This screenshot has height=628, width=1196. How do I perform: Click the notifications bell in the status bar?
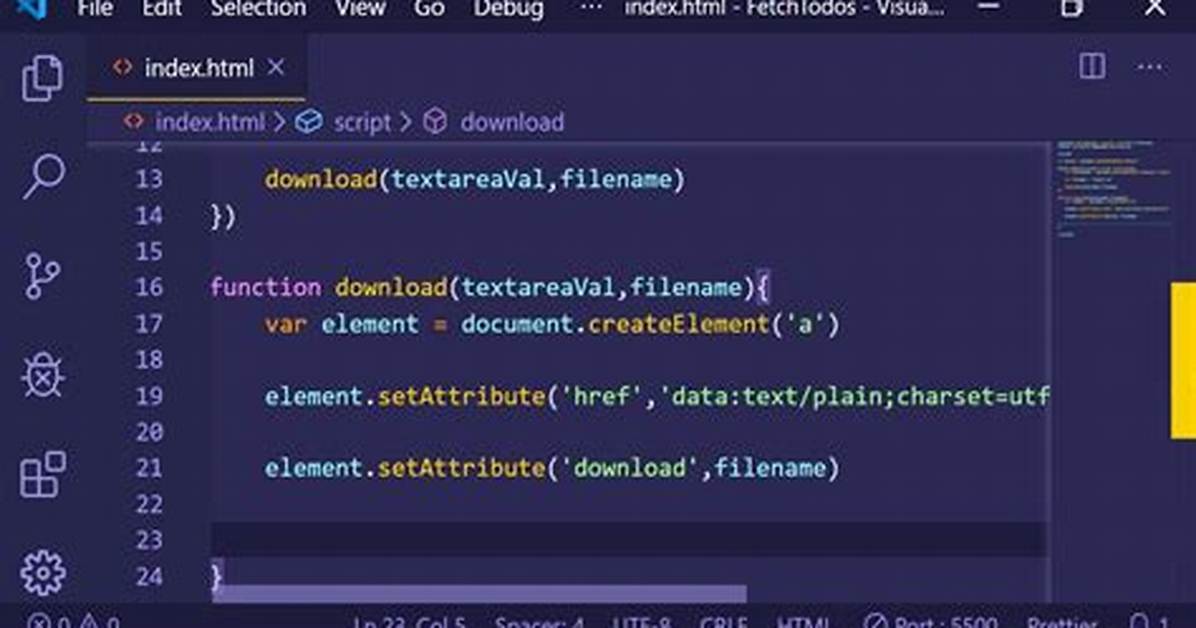(1140, 622)
